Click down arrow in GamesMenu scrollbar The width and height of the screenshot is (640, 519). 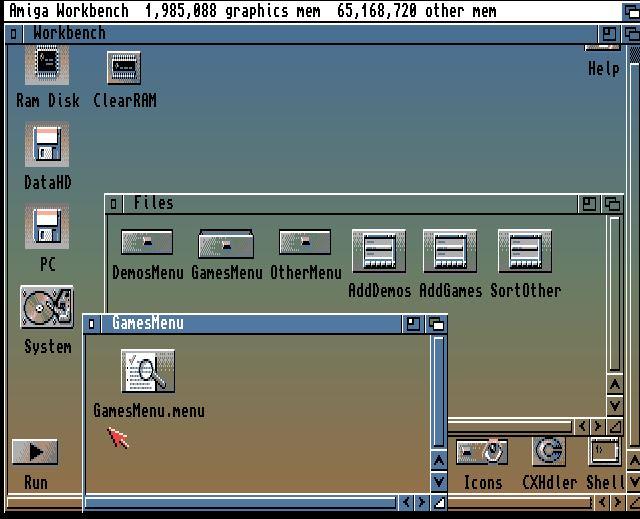tap(439, 481)
